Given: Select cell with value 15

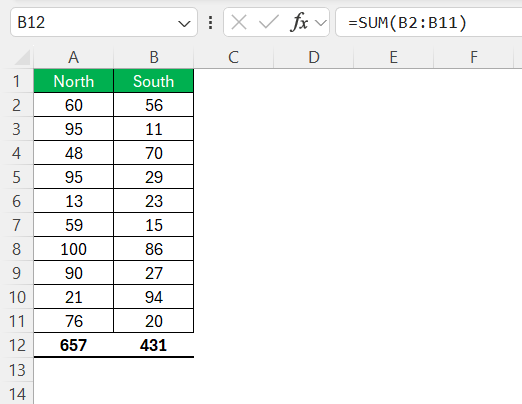Looking at the screenshot, I should (154, 225).
